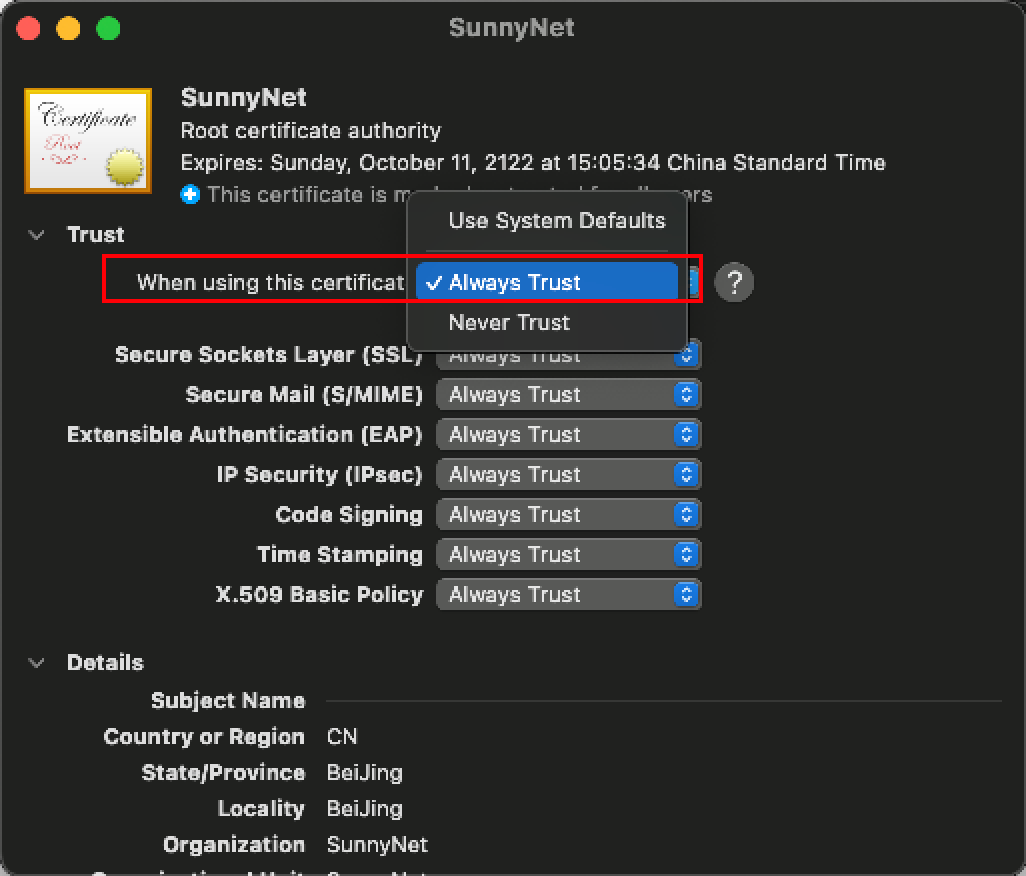
Task: Open Secure Sockets Layer (SSL) dropdown arrows
Action: 687,355
